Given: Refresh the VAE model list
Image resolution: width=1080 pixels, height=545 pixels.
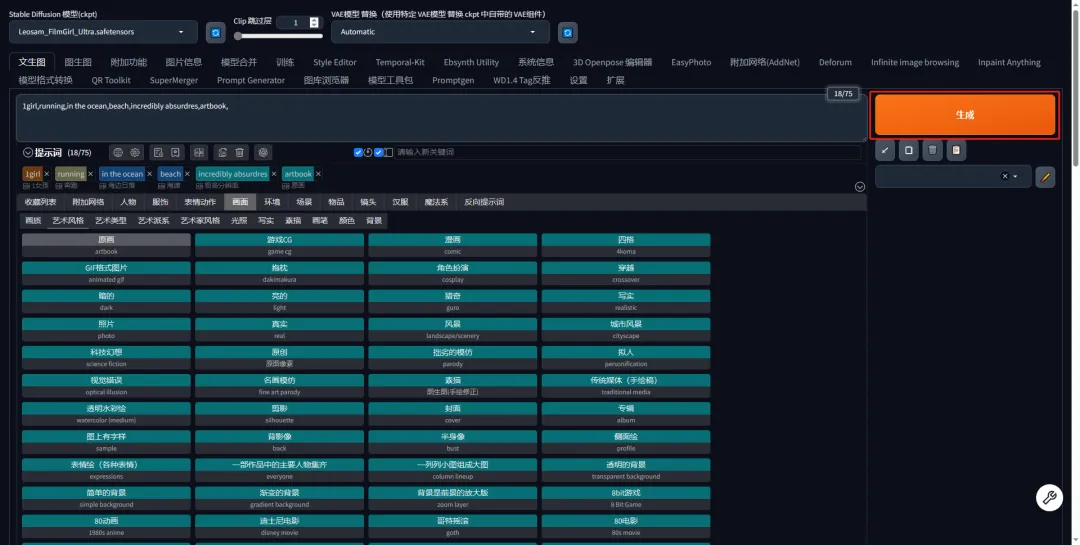Looking at the screenshot, I should [x=568, y=32].
